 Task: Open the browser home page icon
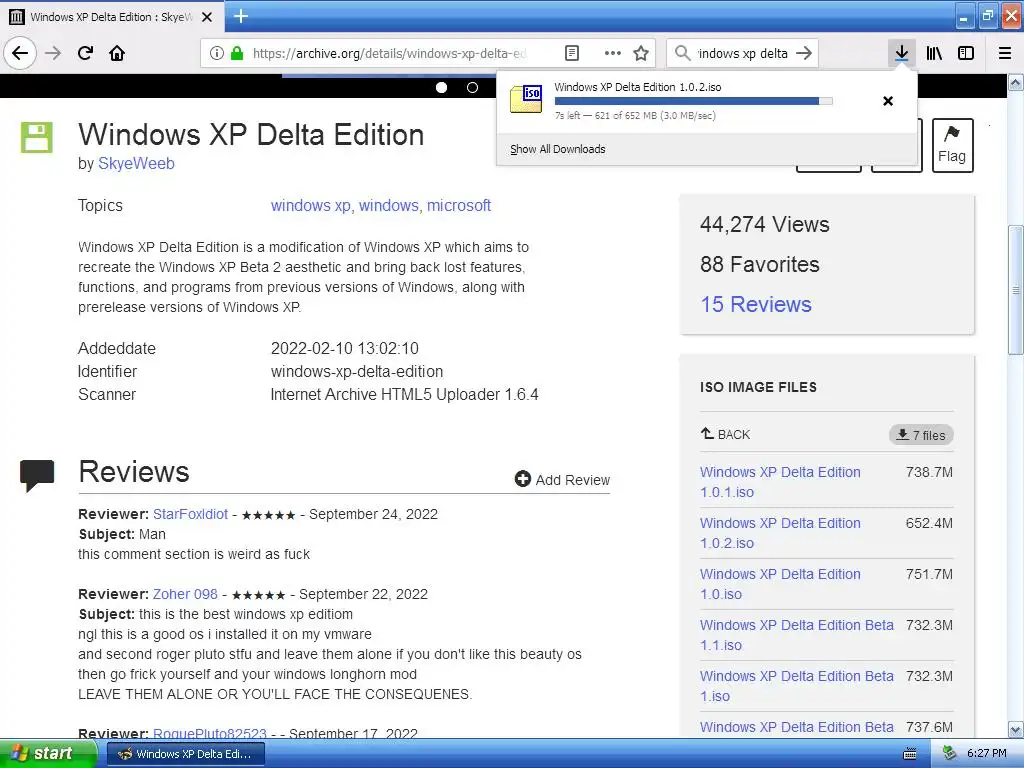tap(117, 53)
